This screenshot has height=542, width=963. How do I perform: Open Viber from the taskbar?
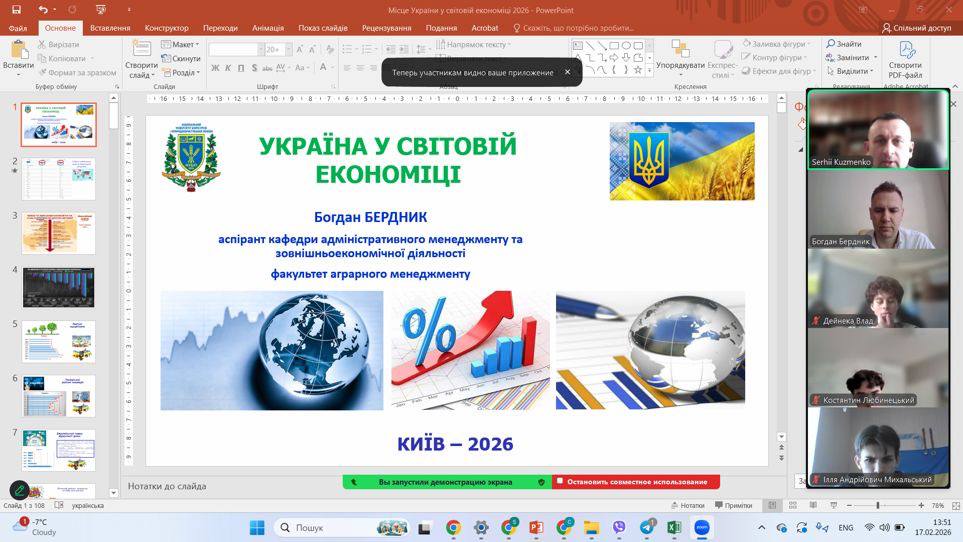click(619, 527)
